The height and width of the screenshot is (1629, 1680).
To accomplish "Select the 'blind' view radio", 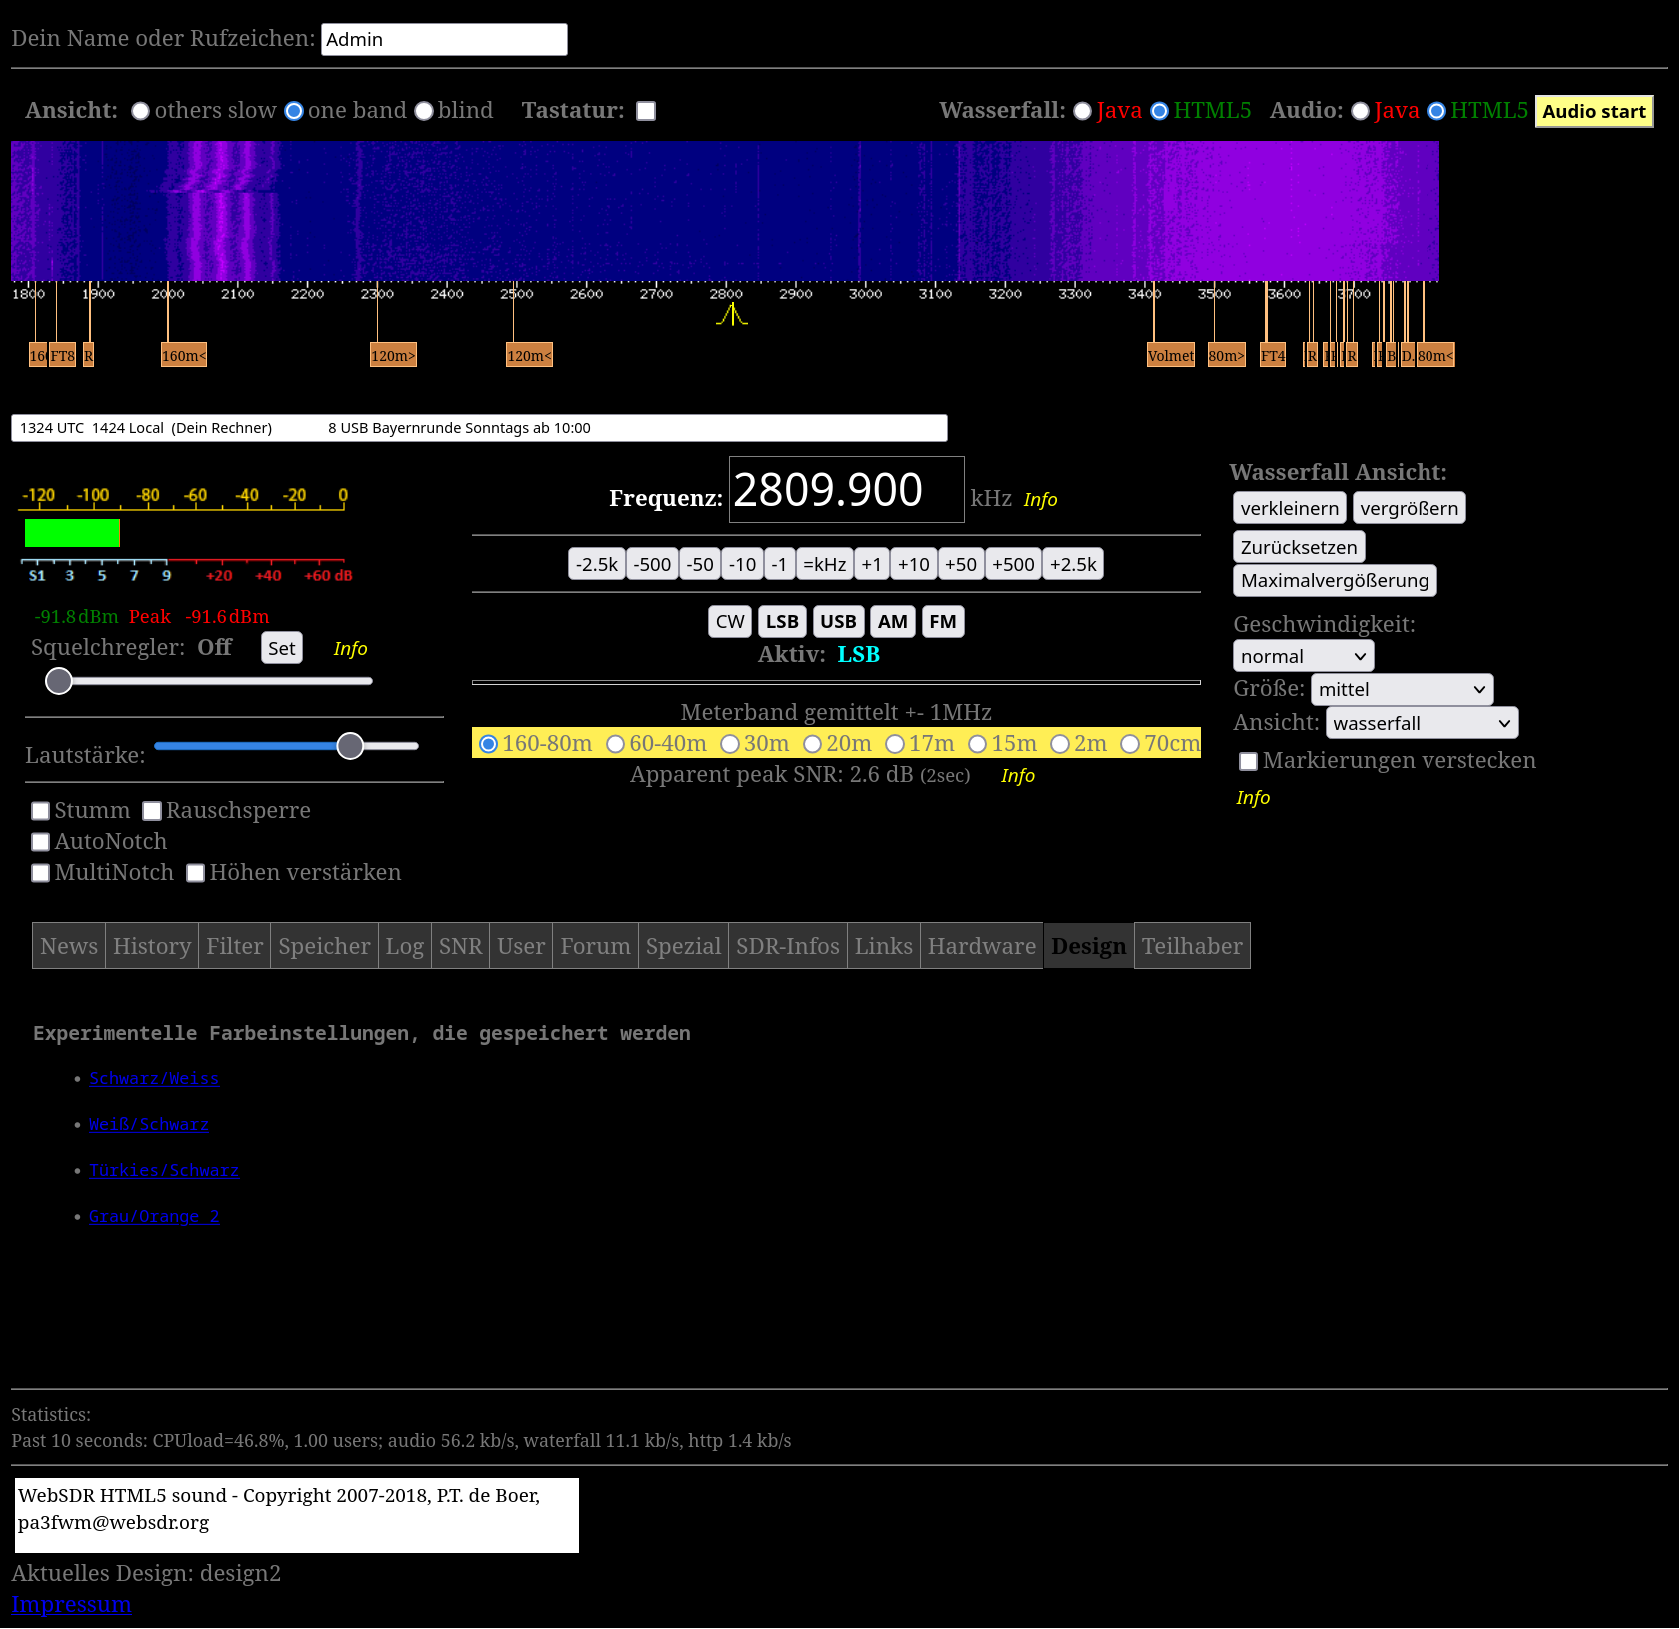I will coord(424,111).
